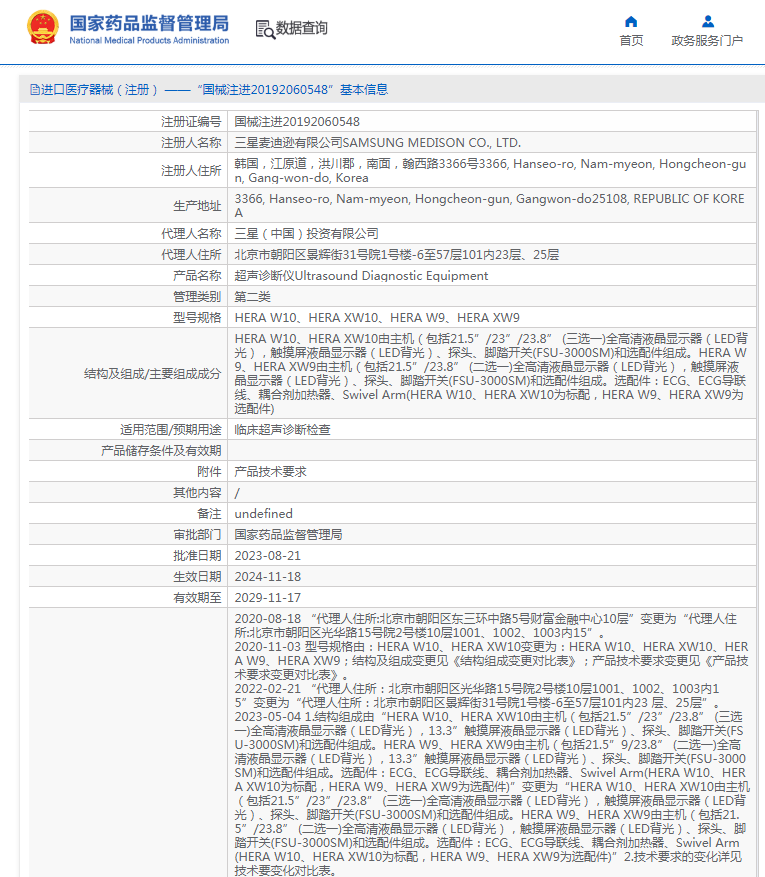The width and height of the screenshot is (765, 877).
Task: Click the 政务服务门户 person icon
Action: click(707, 21)
